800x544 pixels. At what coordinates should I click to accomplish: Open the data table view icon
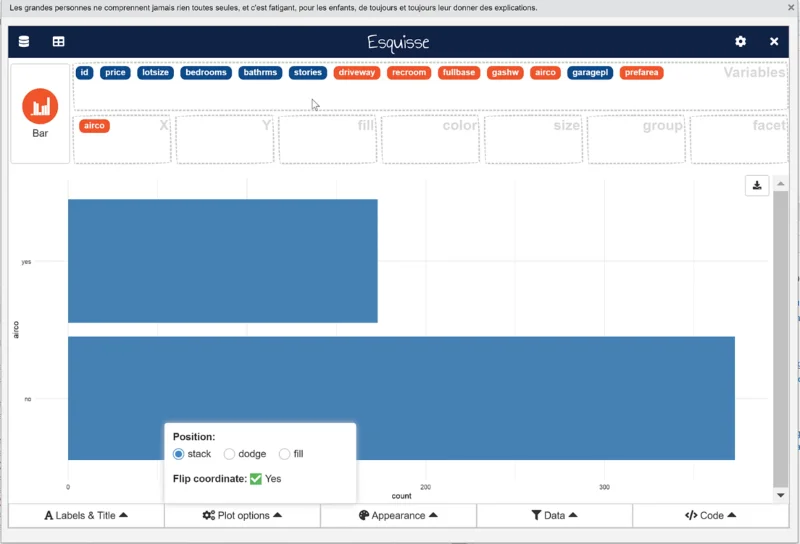point(59,42)
